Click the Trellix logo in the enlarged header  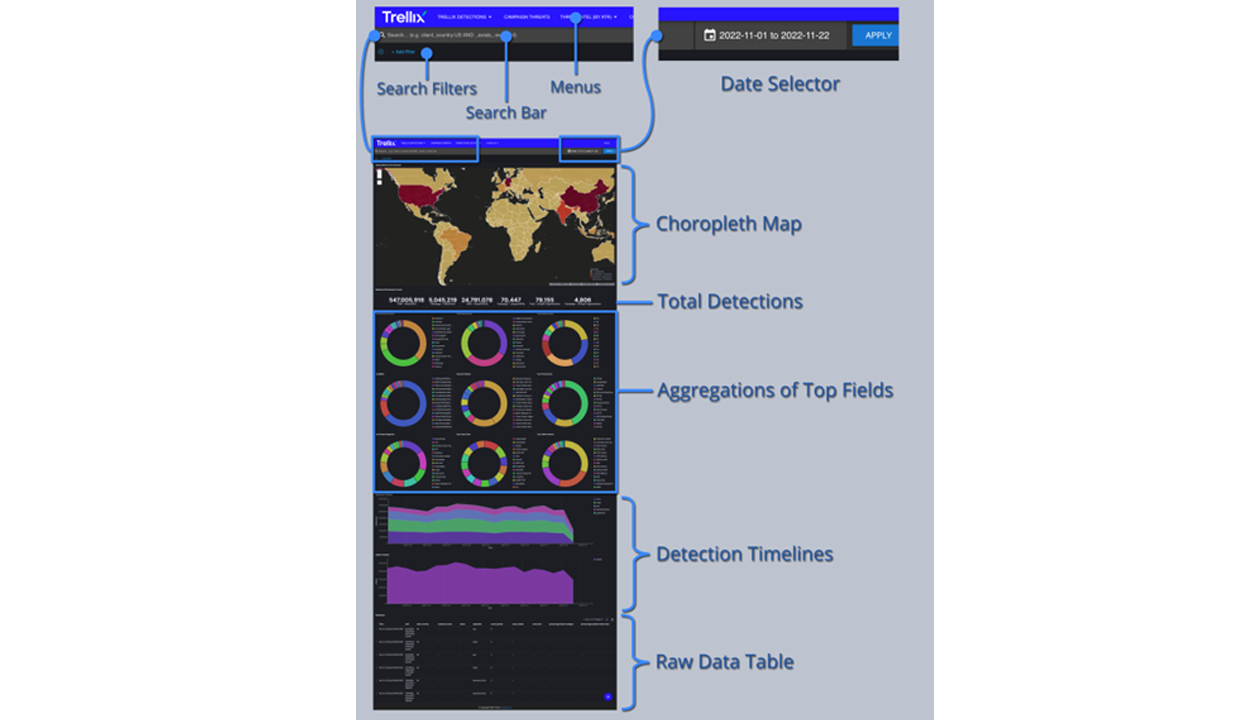[x=403, y=17]
